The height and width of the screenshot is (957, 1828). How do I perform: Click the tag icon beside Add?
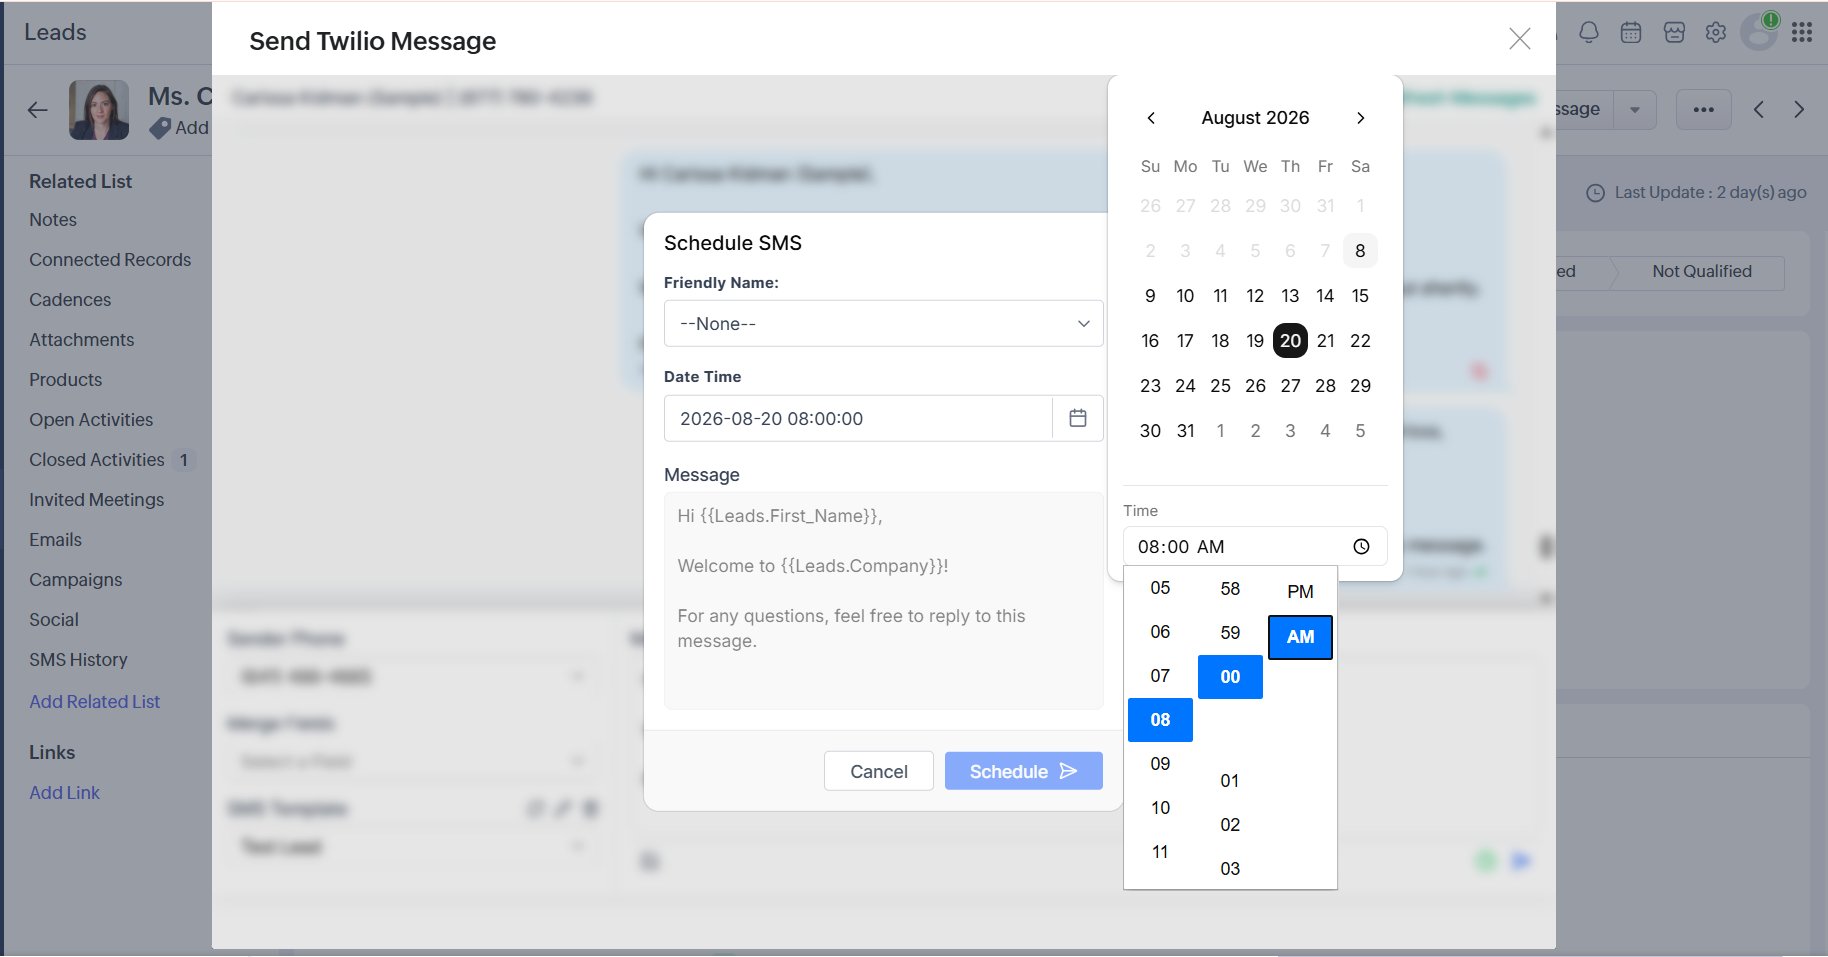point(159,128)
